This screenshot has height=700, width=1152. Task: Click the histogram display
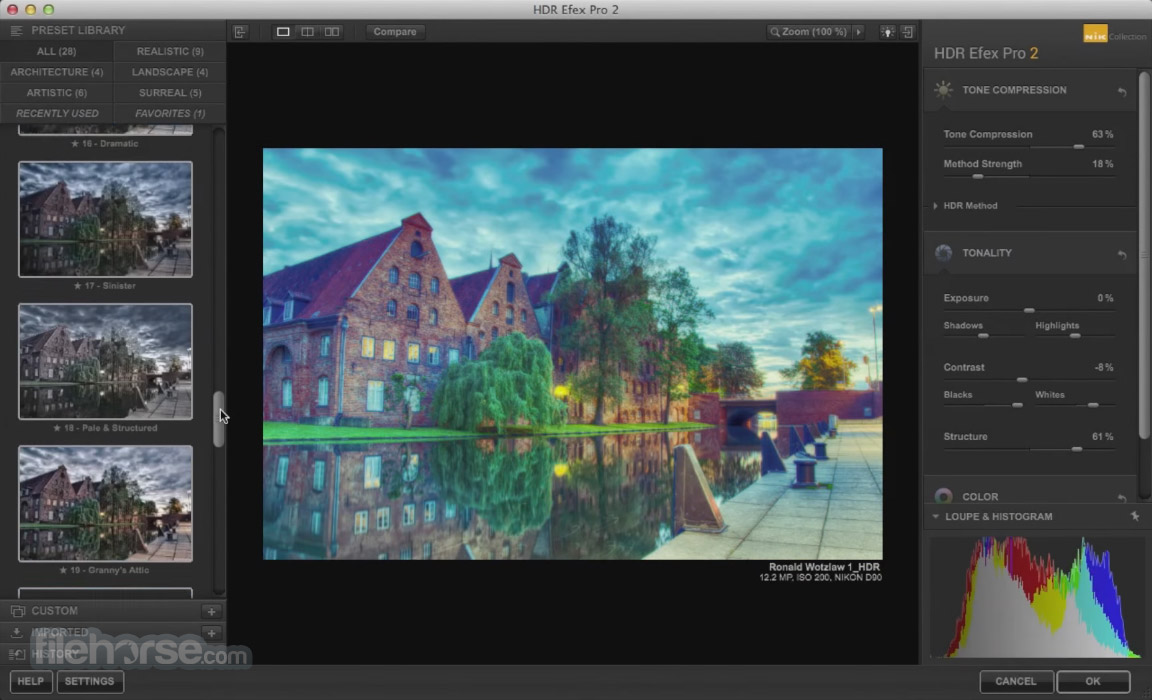(x=1036, y=596)
